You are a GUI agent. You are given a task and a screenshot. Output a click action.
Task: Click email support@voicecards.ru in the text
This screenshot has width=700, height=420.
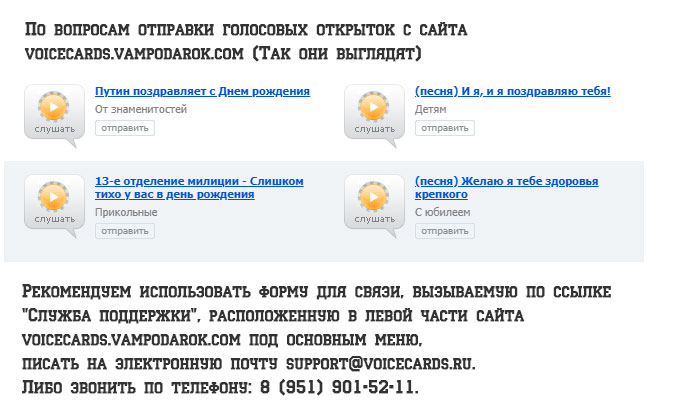coord(379,363)
